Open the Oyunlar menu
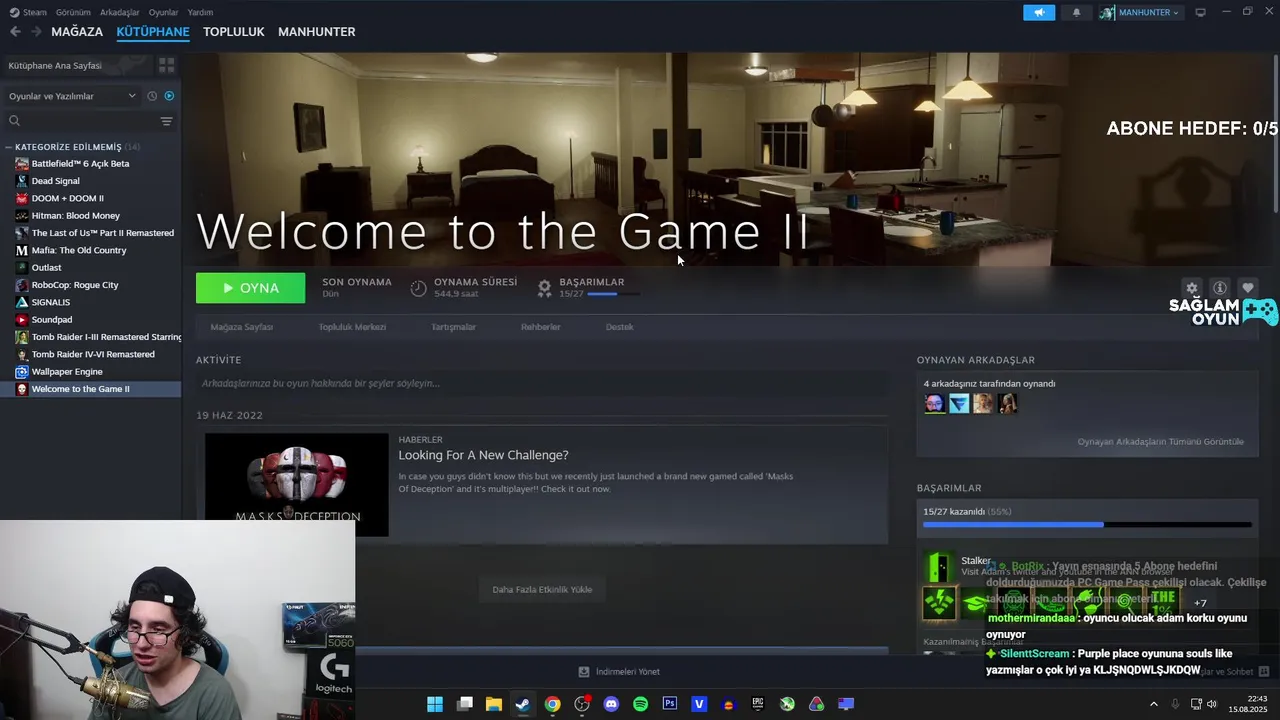 click(163, 12)
